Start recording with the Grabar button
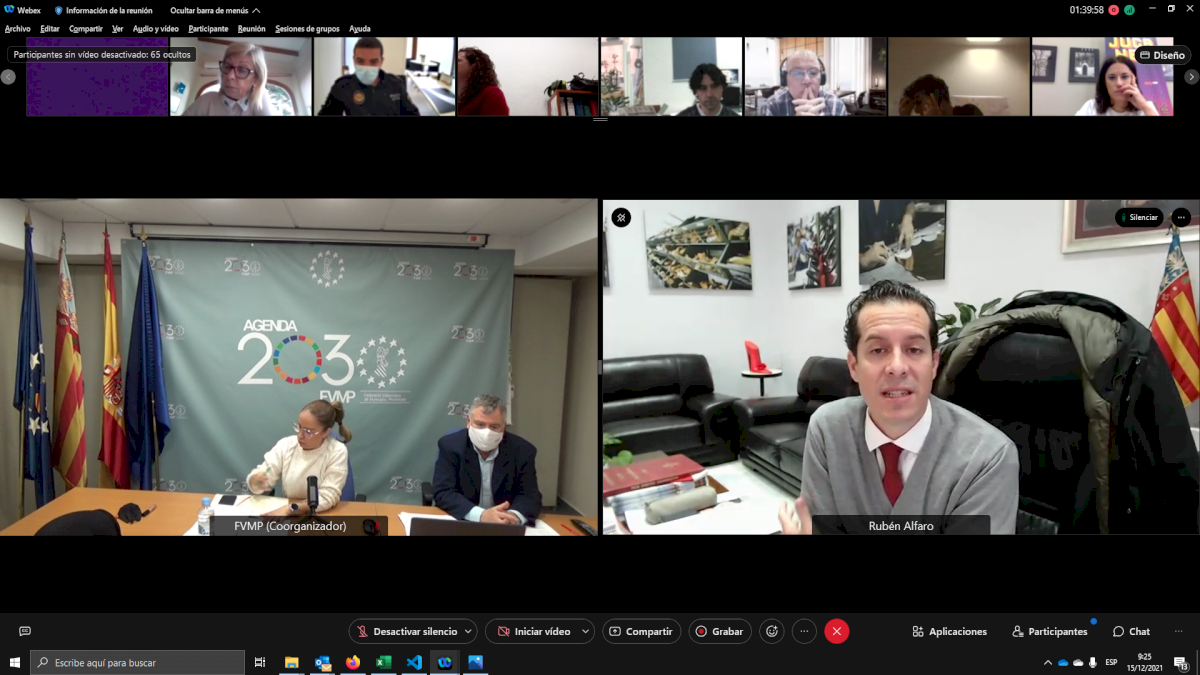Image resolution: width=1200 pixels, height=675 pixels. [x=719, y=631]
